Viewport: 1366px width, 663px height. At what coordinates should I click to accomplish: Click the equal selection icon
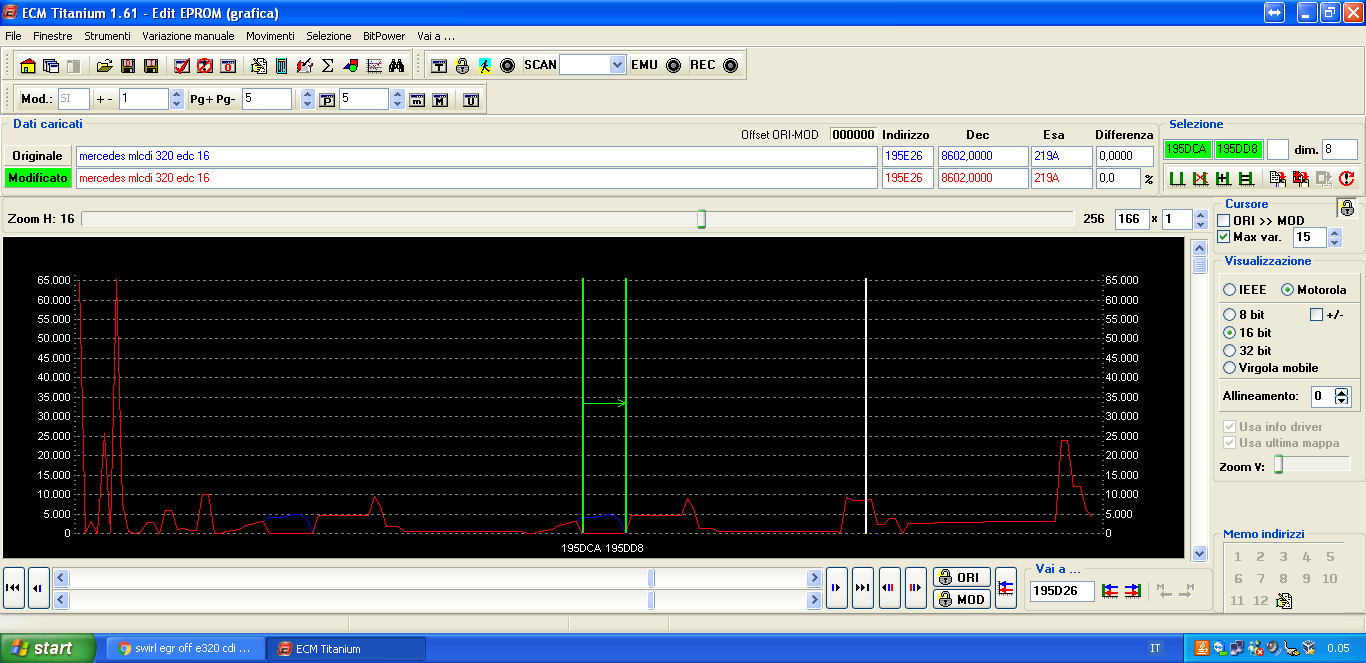1246,179
